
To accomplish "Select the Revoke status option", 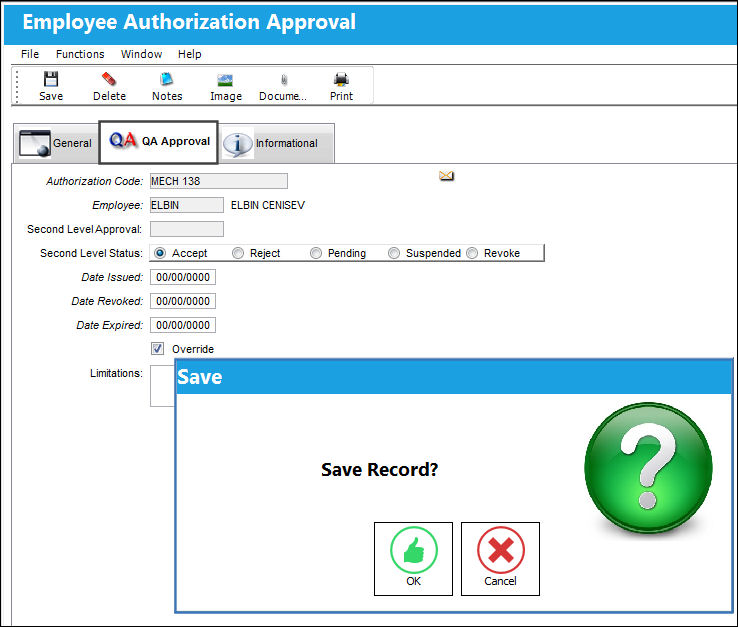I will coord(472,253).
